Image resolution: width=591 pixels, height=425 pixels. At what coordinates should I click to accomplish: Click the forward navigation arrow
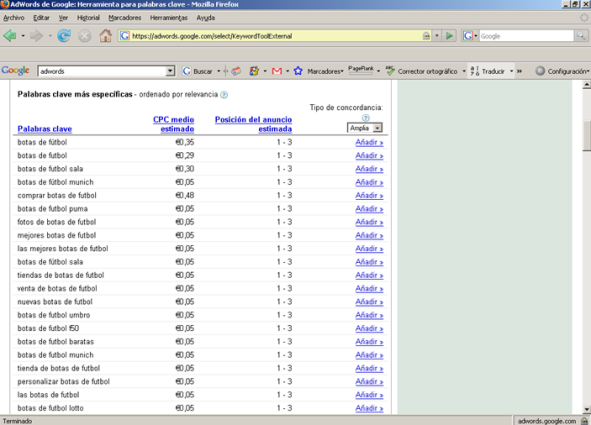pos(37,36)
